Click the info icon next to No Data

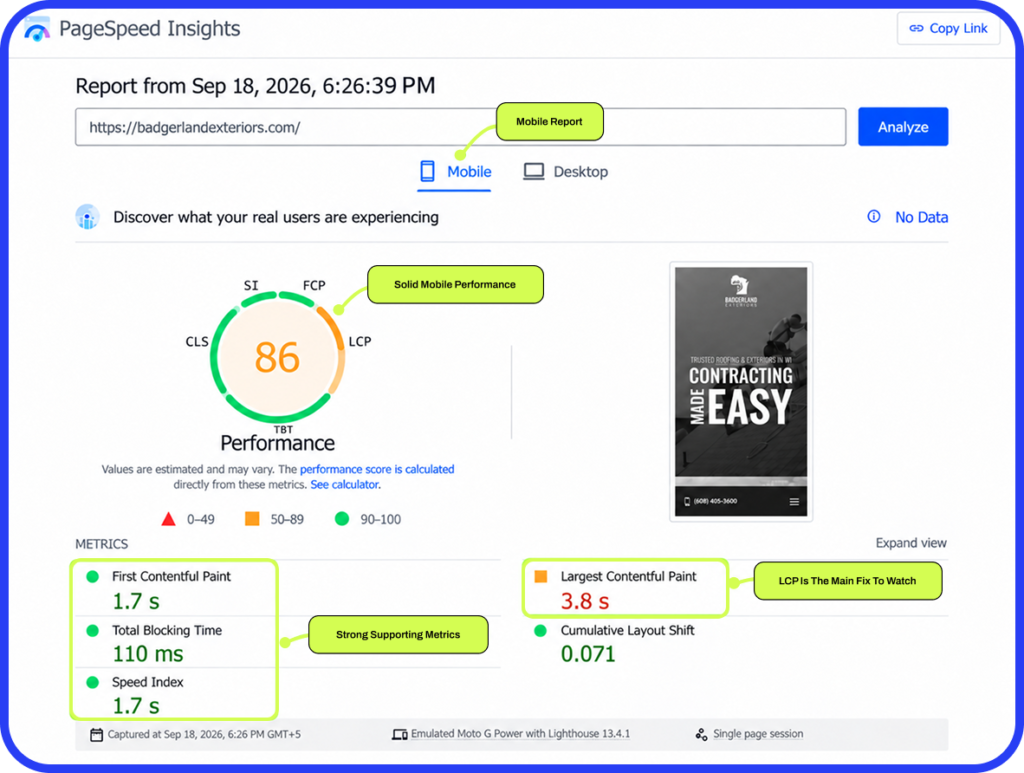(x=874, y=217)
